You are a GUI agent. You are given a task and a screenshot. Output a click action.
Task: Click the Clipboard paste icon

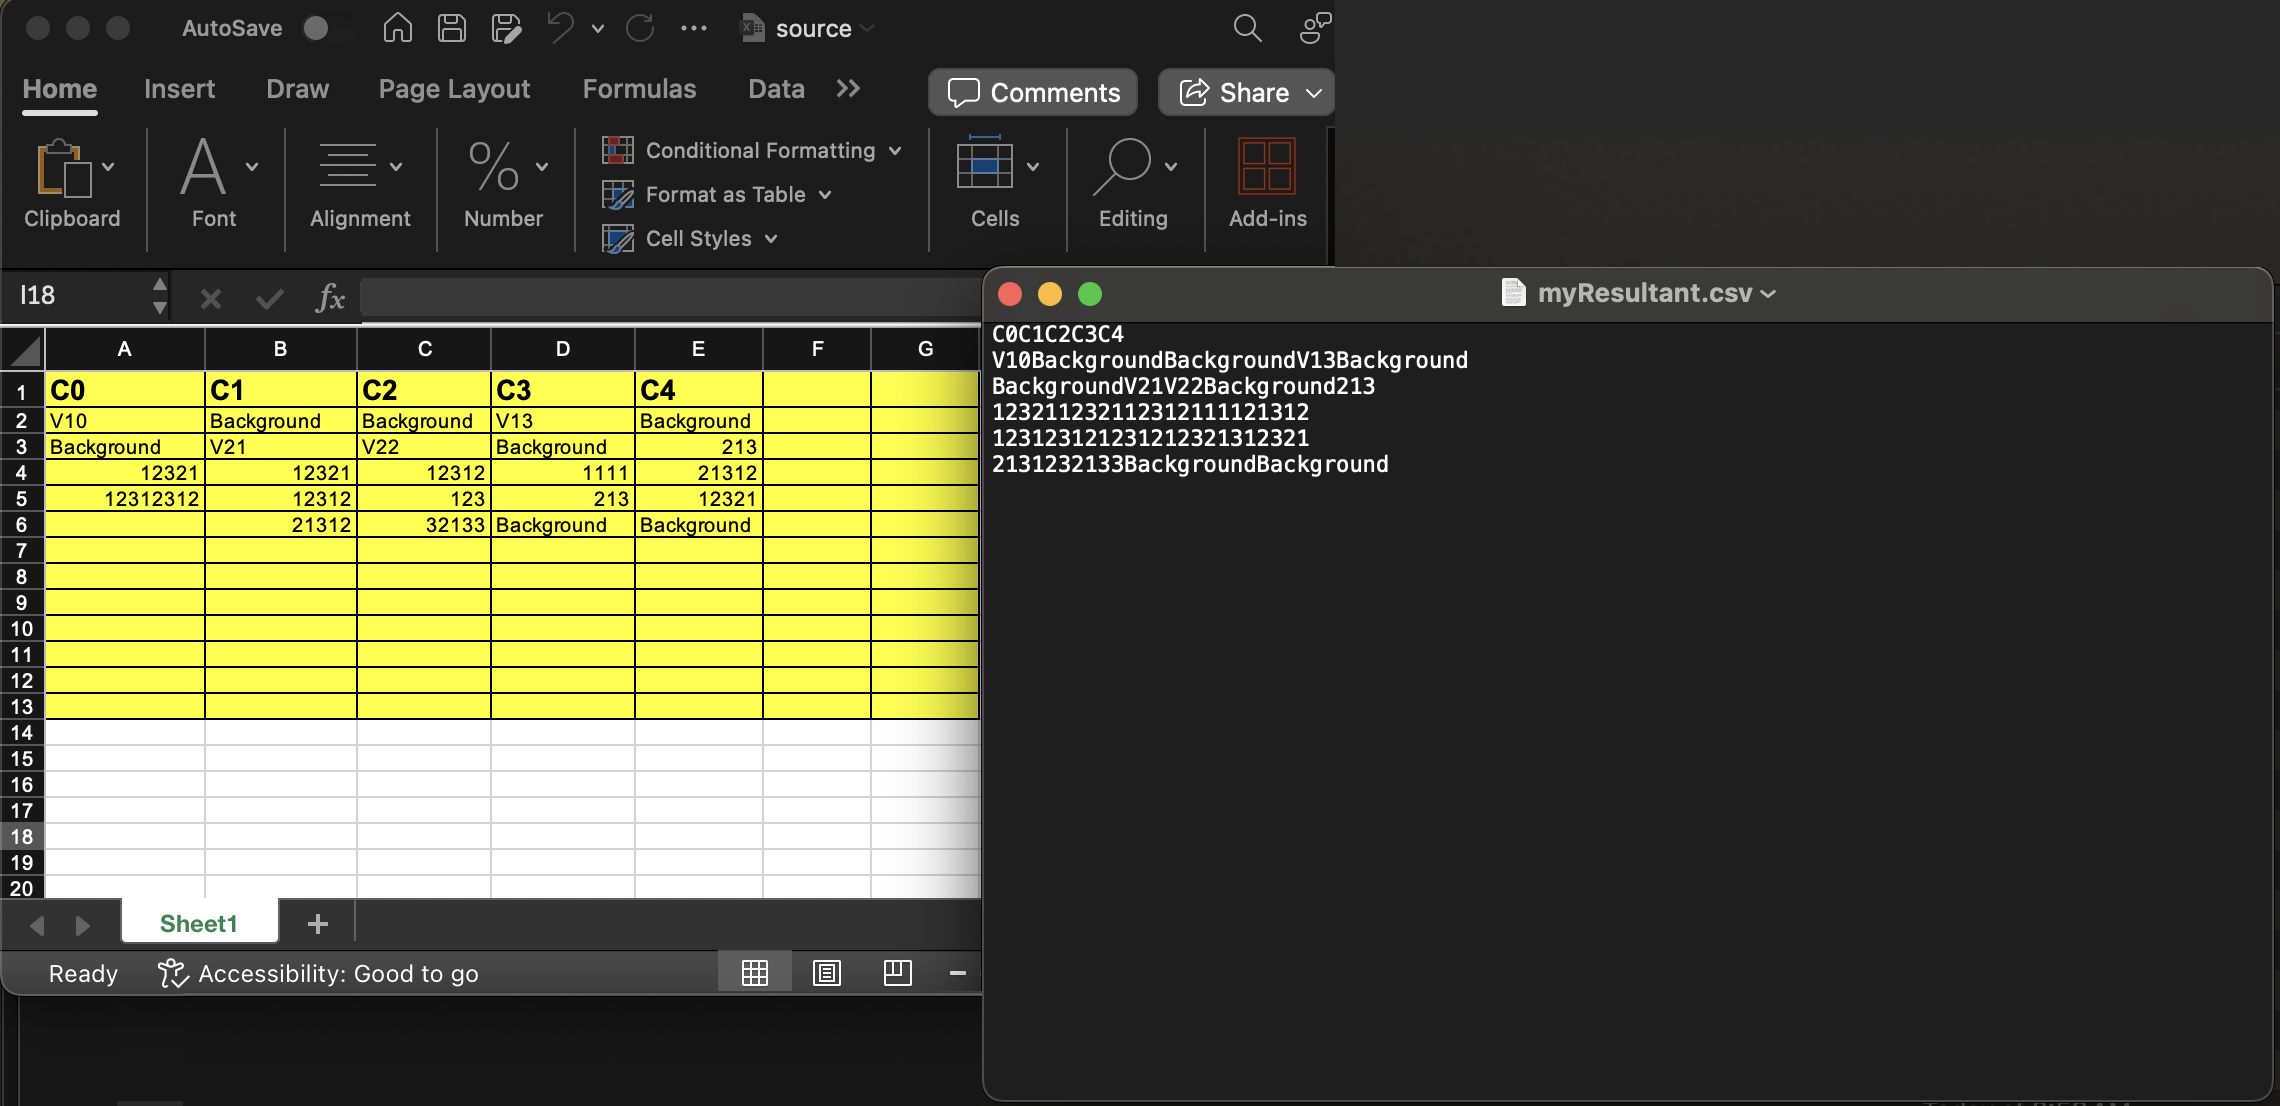(x=63, y=168)
